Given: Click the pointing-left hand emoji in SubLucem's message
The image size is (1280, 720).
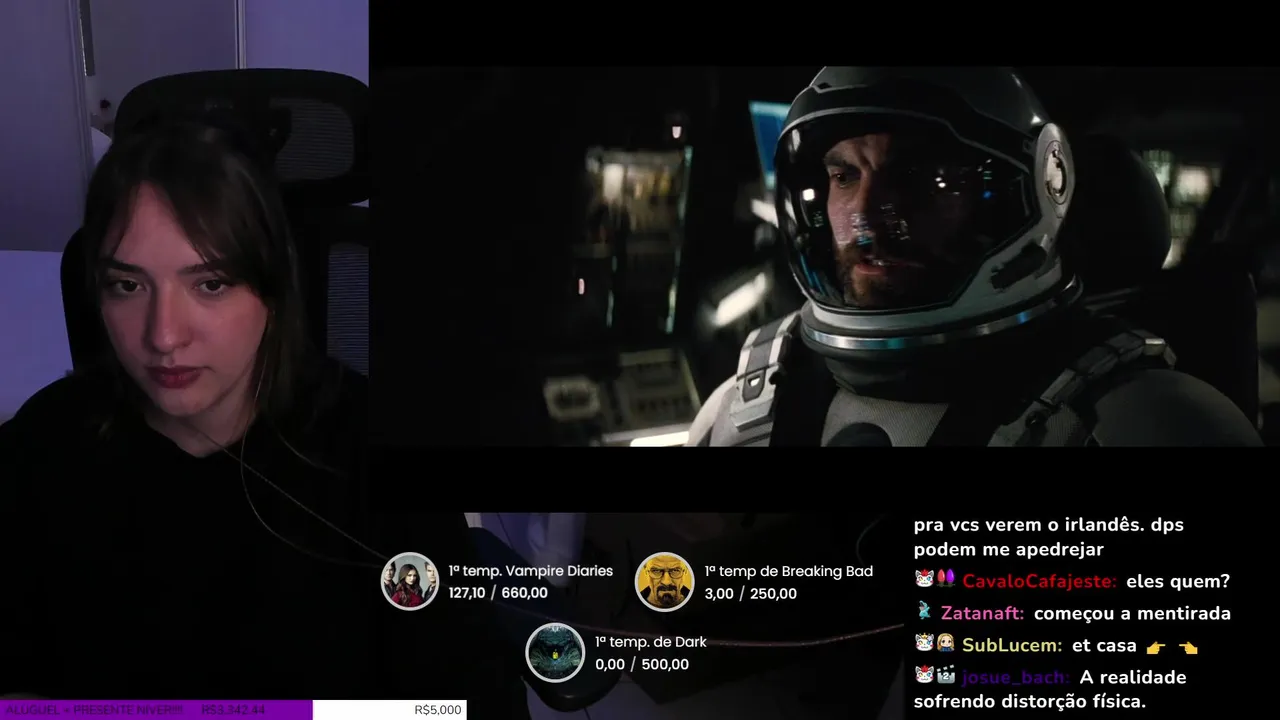Looking at the screenshot, I should click(x=1188, y=646).
